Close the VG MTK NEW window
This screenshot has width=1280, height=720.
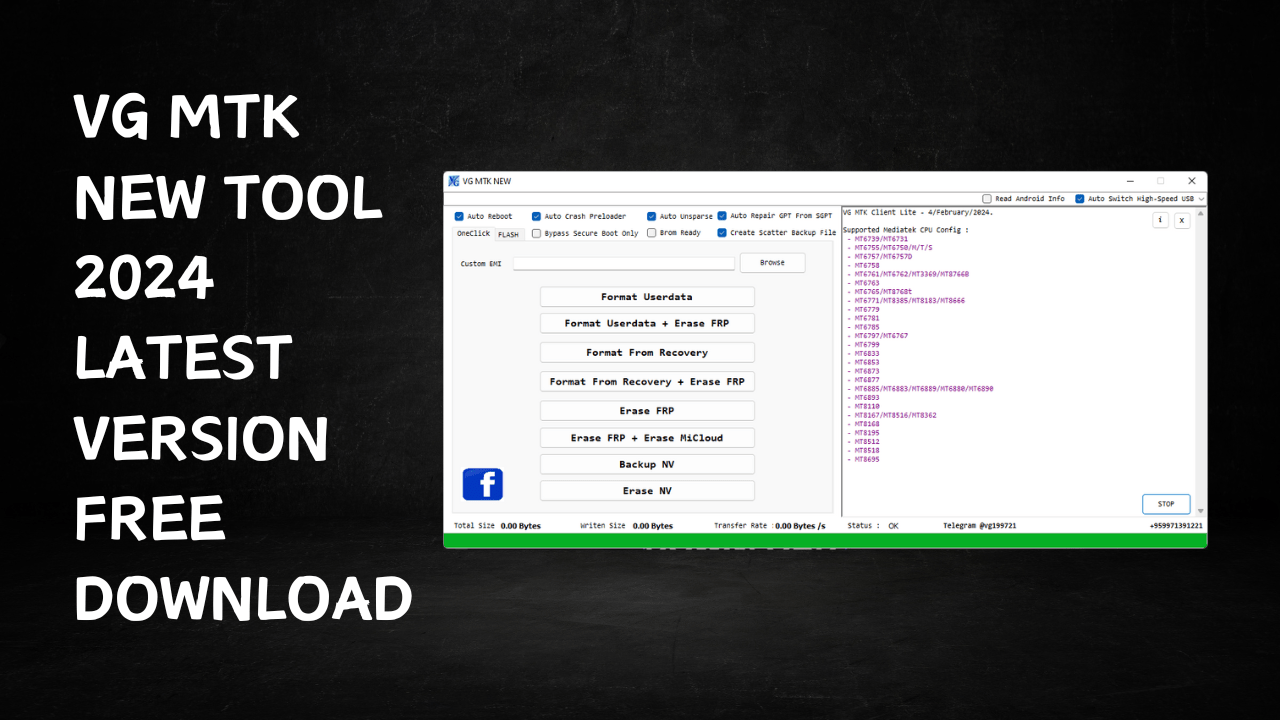point(1192,181)
